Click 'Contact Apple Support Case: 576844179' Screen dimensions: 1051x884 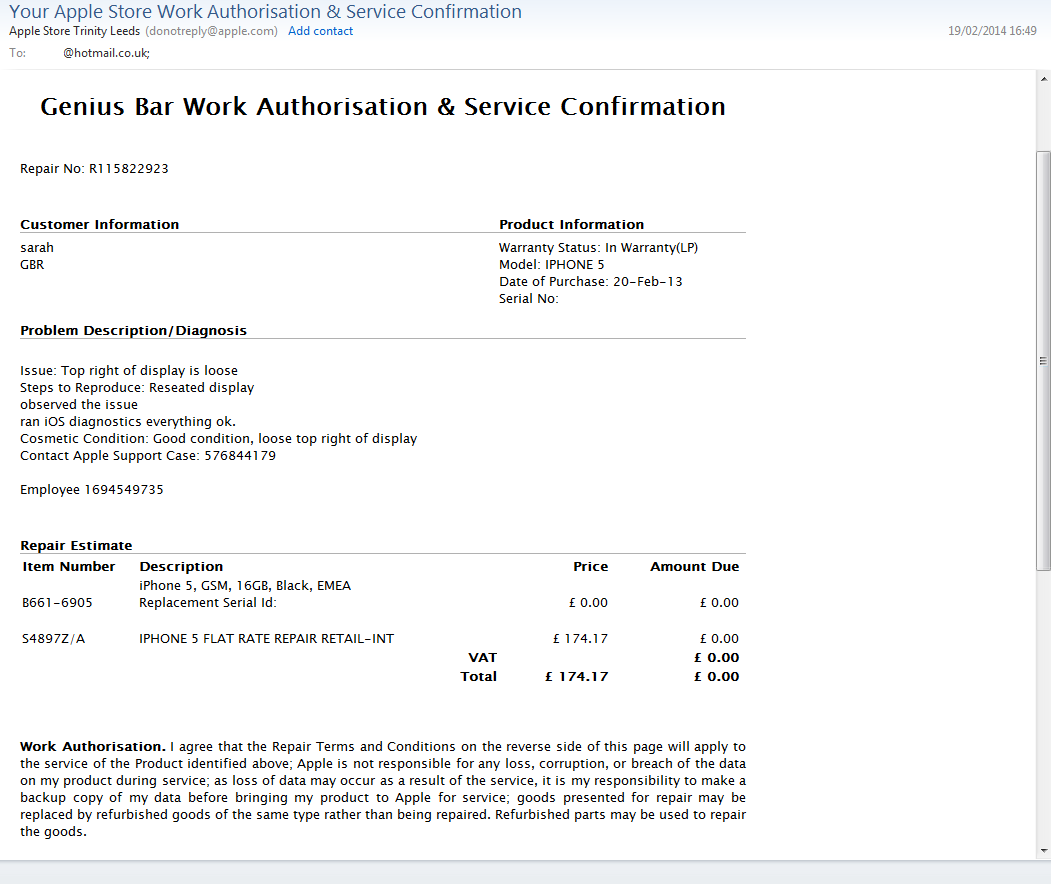pos(148,456)
